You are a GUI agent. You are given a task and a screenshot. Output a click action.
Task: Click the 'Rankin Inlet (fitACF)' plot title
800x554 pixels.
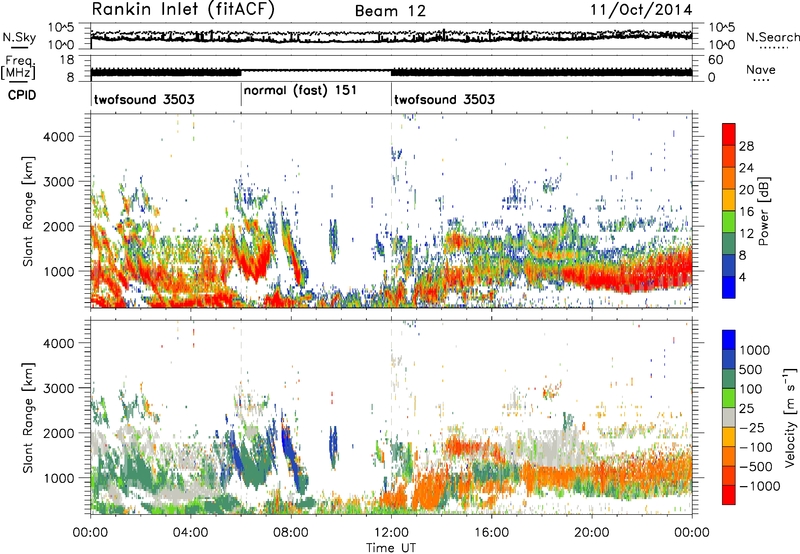point(183,9)
